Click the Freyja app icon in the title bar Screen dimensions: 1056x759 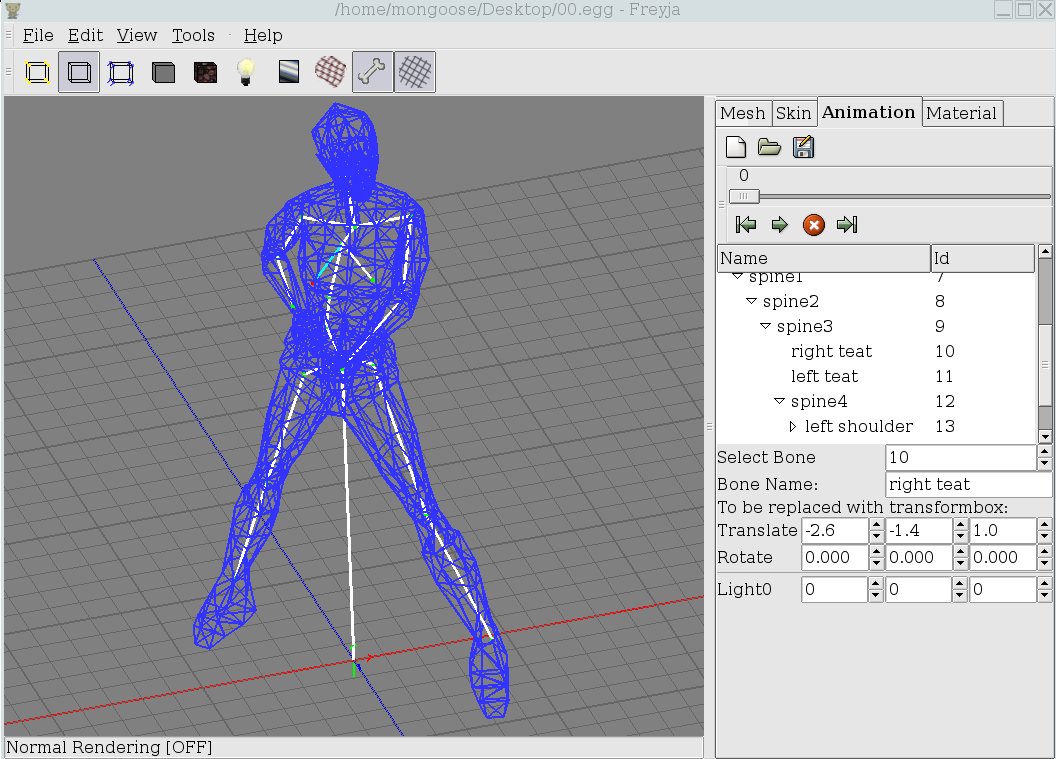pos(12,9)
